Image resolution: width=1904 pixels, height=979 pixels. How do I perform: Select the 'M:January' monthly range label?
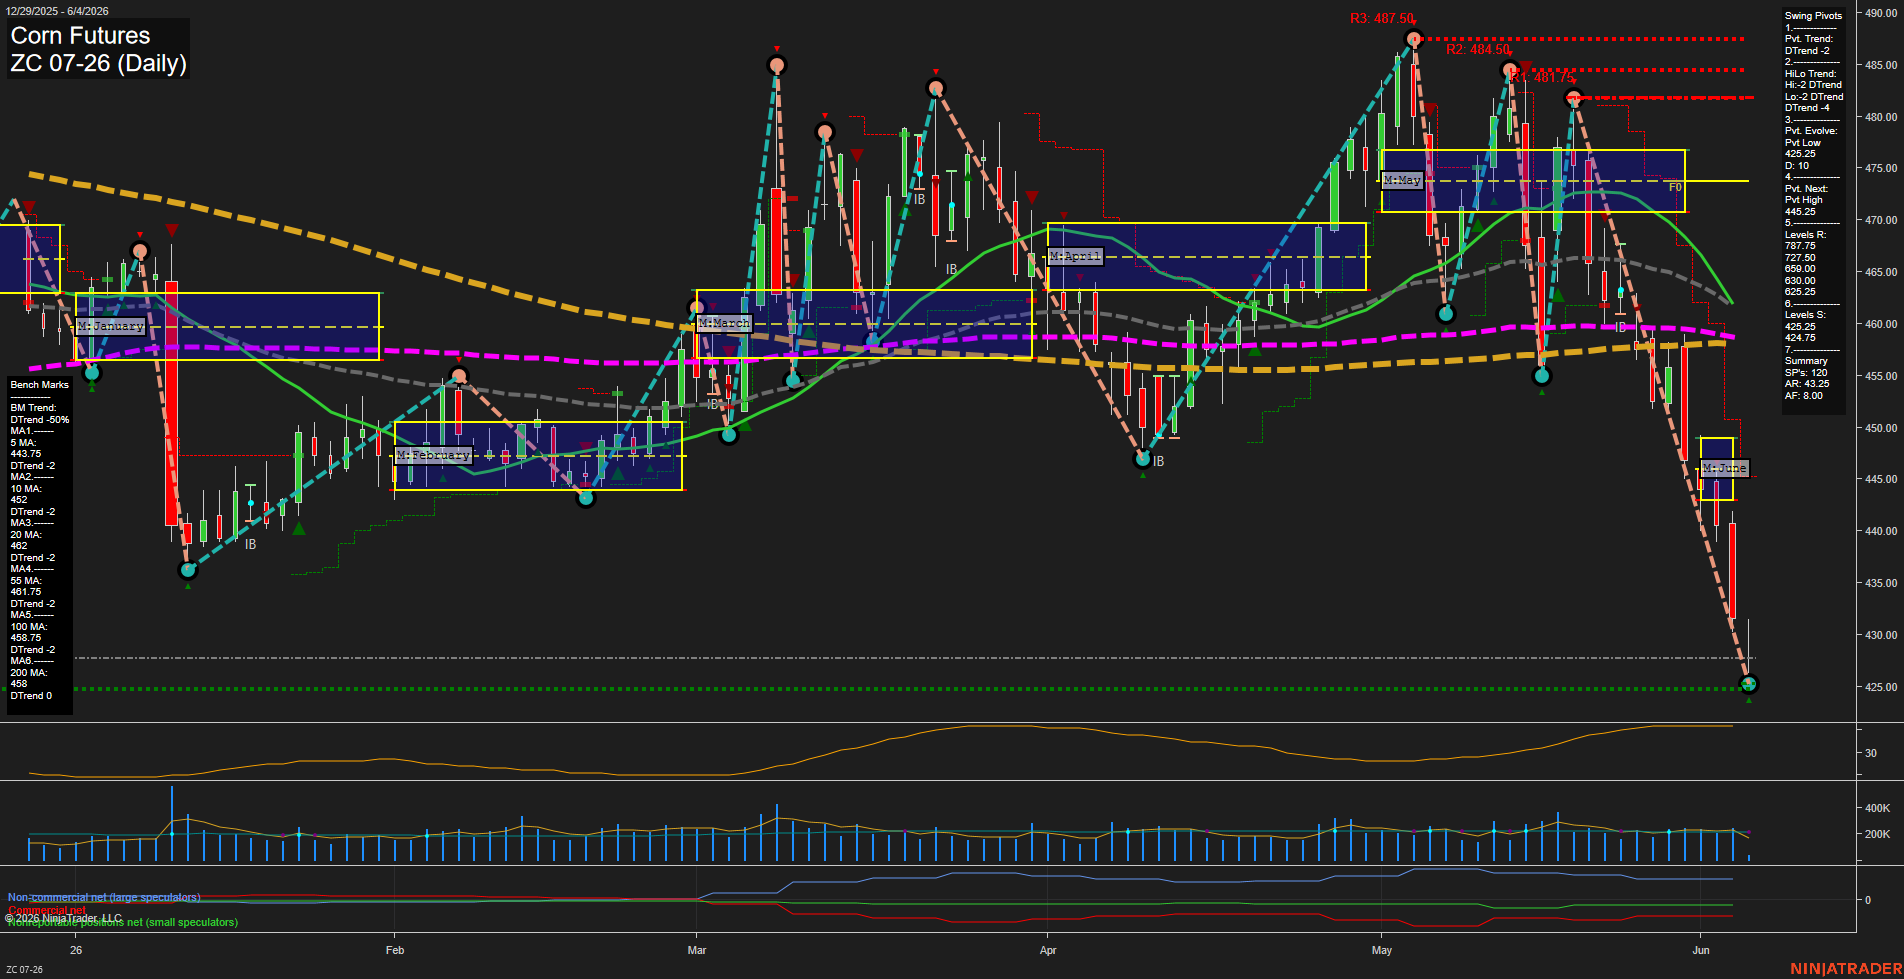coord(111,326)
